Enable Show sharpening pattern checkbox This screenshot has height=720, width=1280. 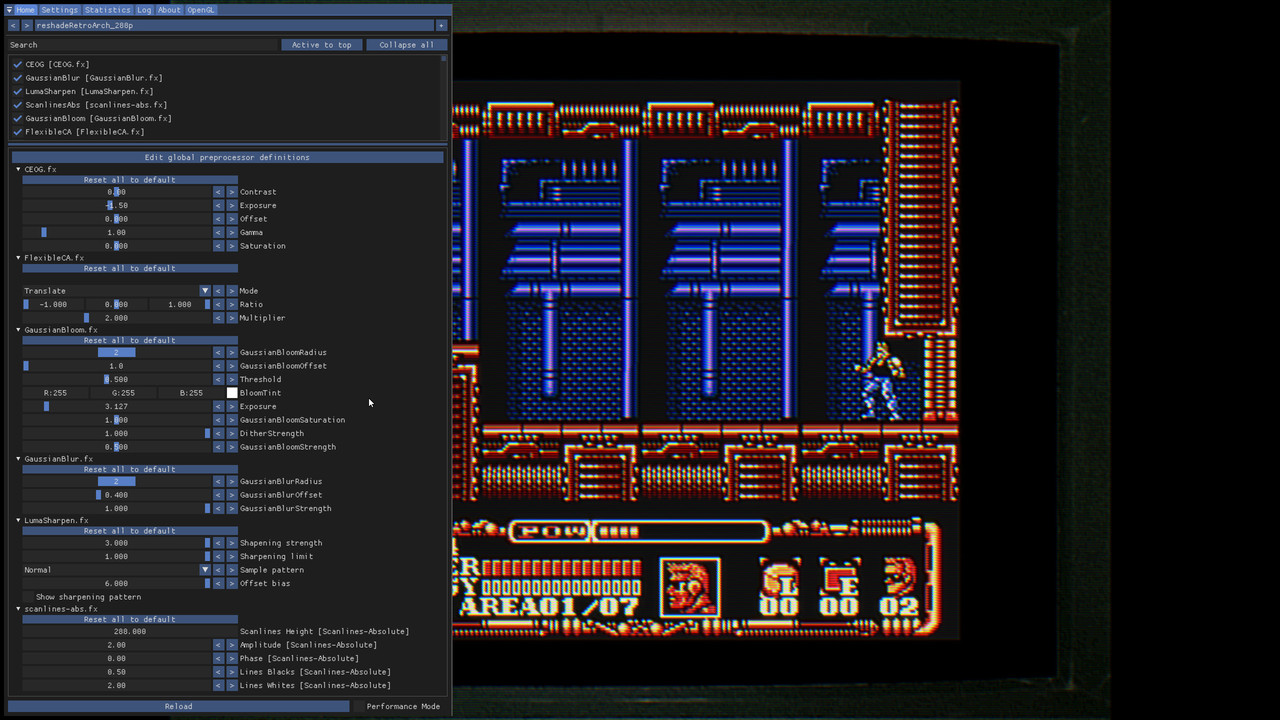28,597
